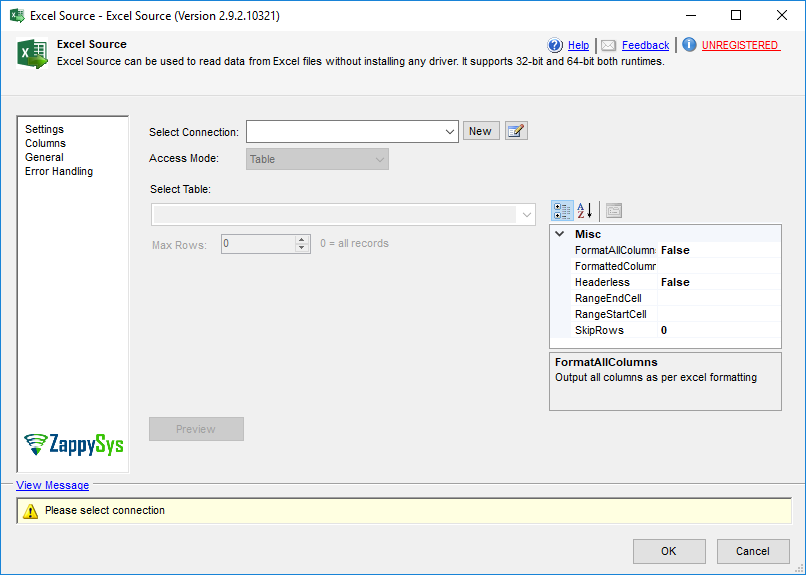Open the Settings tab

tap(44, 129)
